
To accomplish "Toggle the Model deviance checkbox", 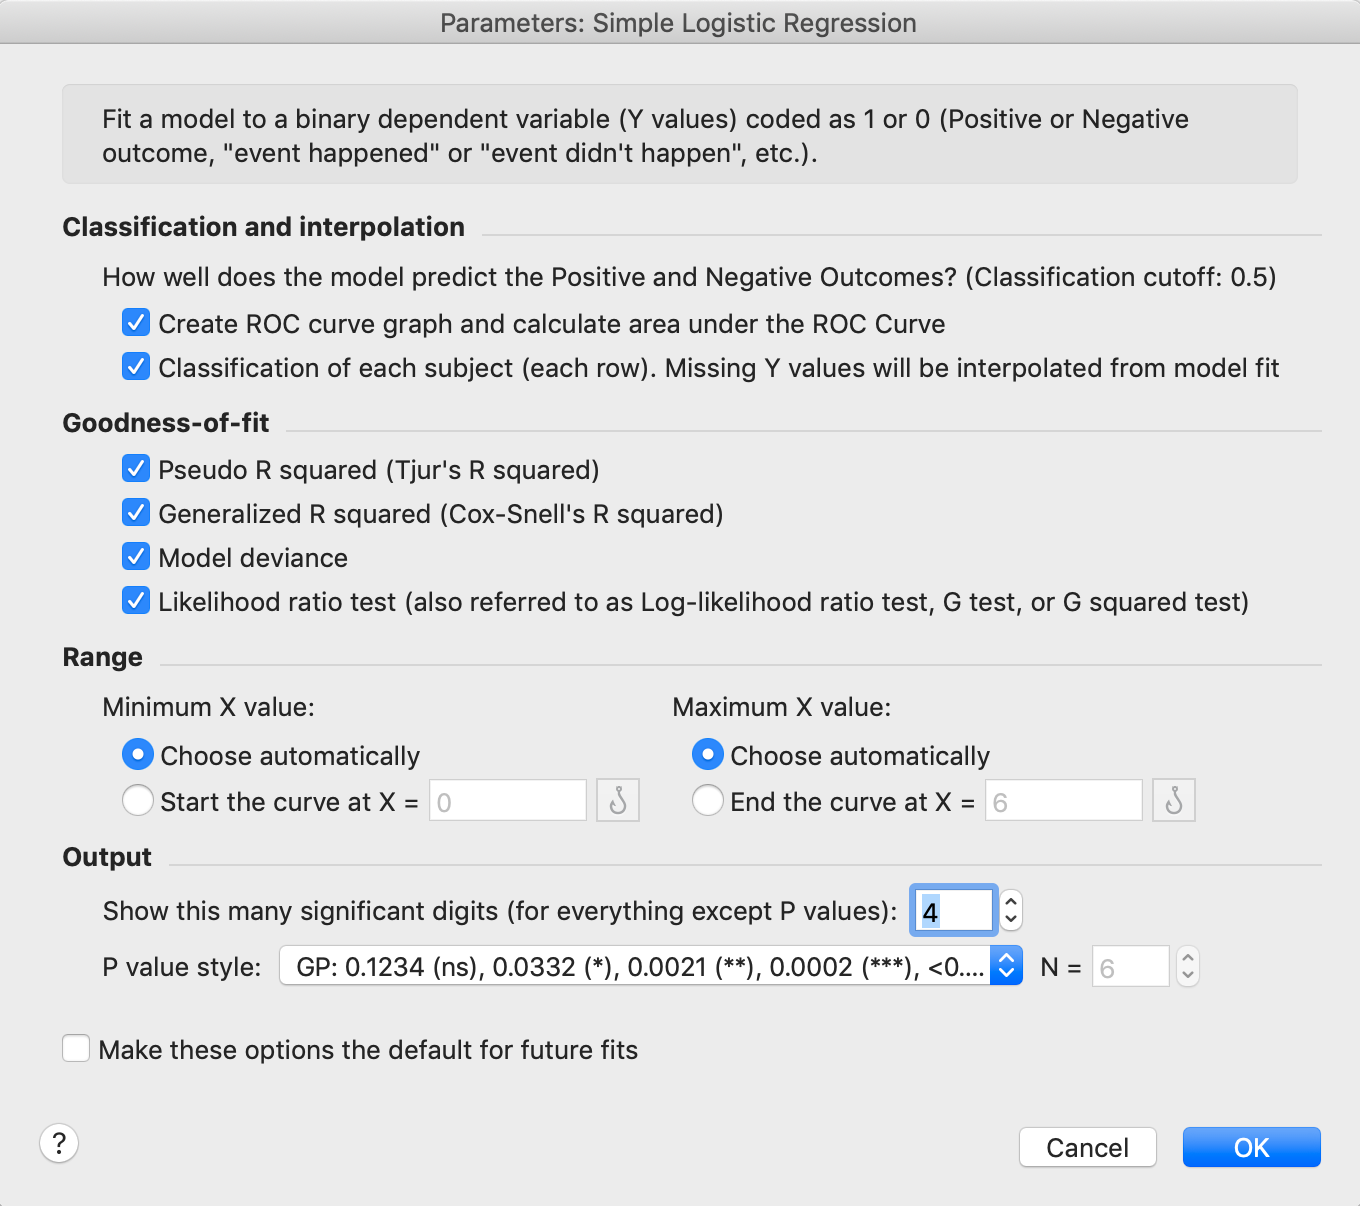I will coord(136,557).
